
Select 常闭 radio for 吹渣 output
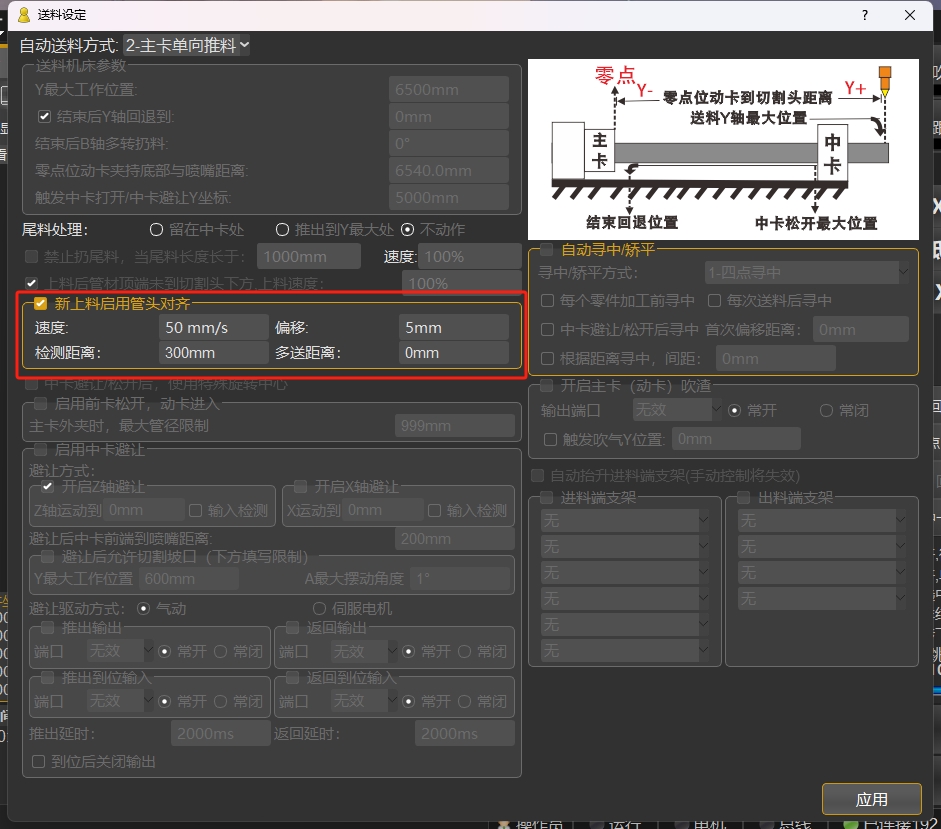pos(826,411)
